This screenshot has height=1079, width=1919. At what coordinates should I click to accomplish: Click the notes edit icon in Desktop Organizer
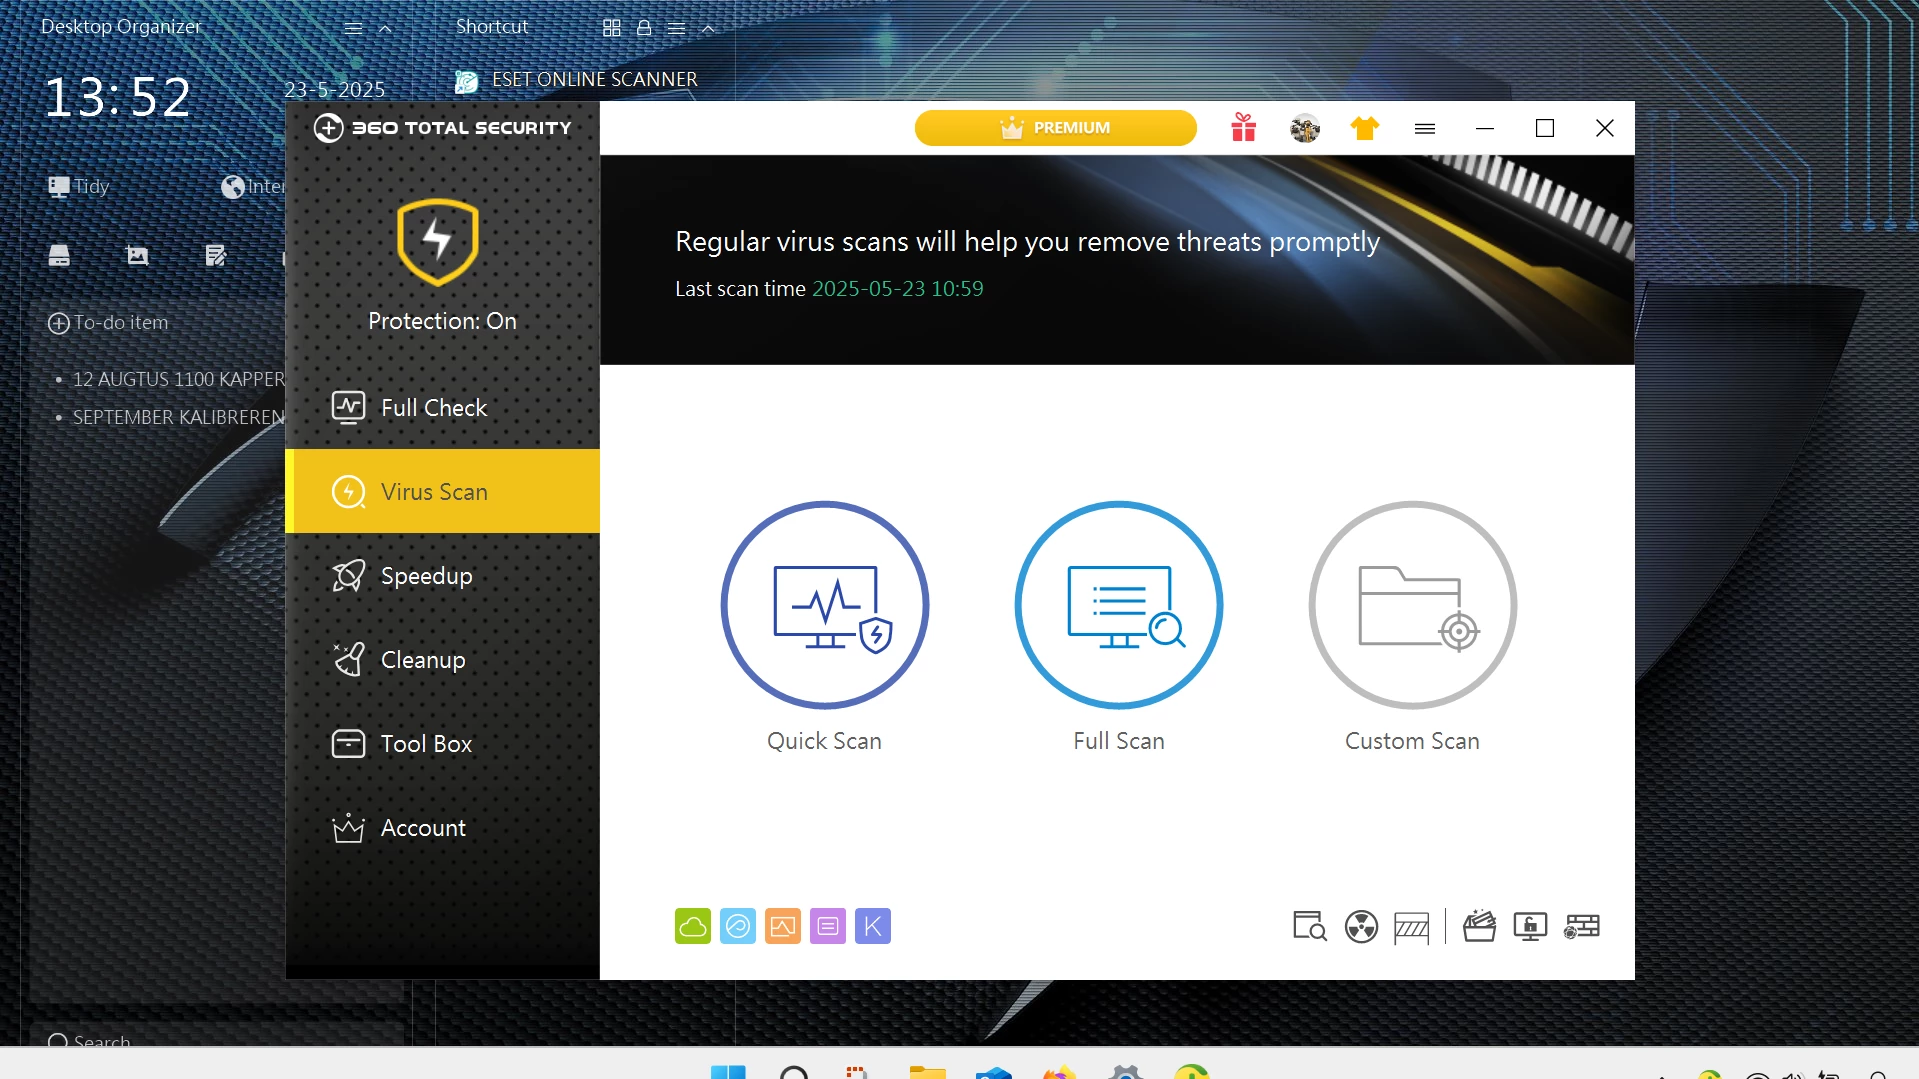click(216, 256)
